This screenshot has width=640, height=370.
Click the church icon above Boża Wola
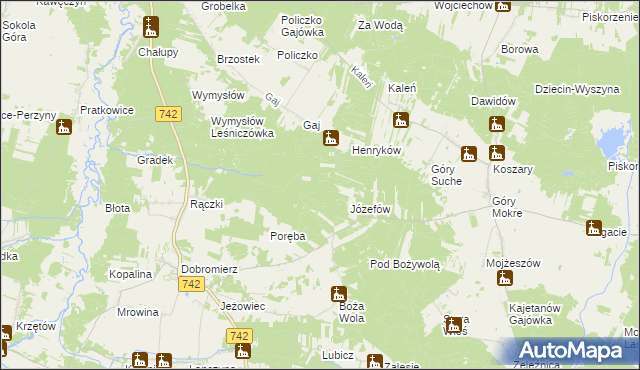[x=339, y=294]
